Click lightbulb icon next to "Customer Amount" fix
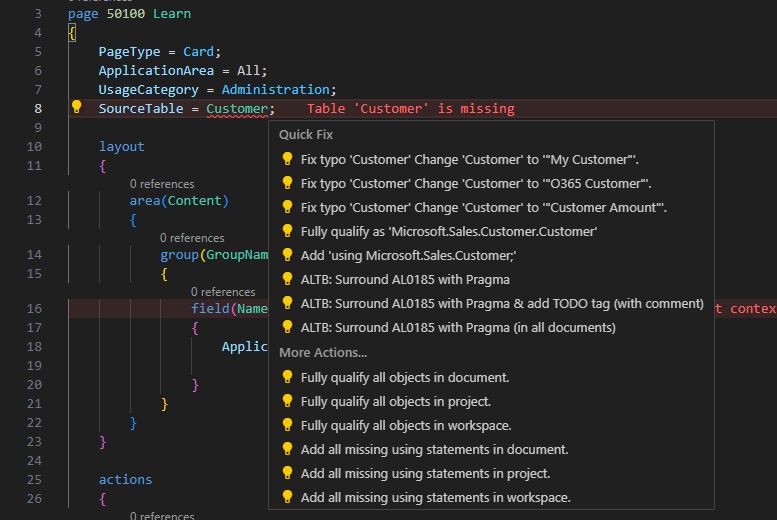This screenshot has height=520, width=777. click(287, 206)
